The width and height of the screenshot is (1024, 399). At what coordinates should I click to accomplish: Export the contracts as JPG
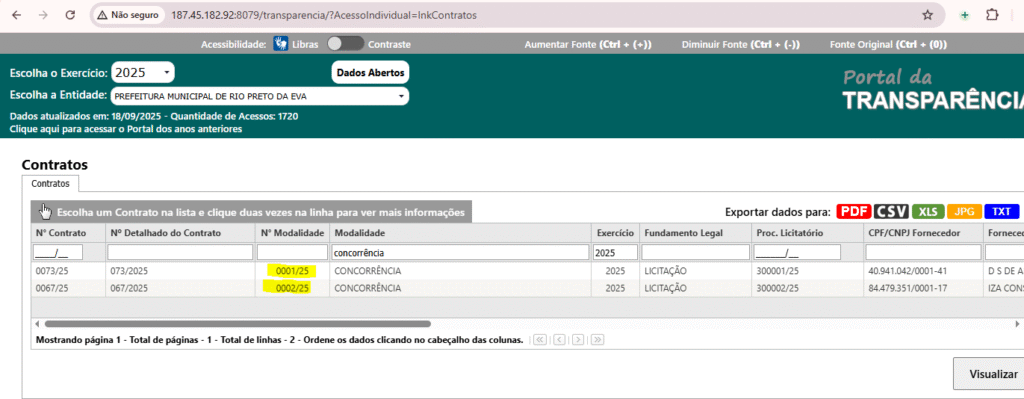point(964,212)
